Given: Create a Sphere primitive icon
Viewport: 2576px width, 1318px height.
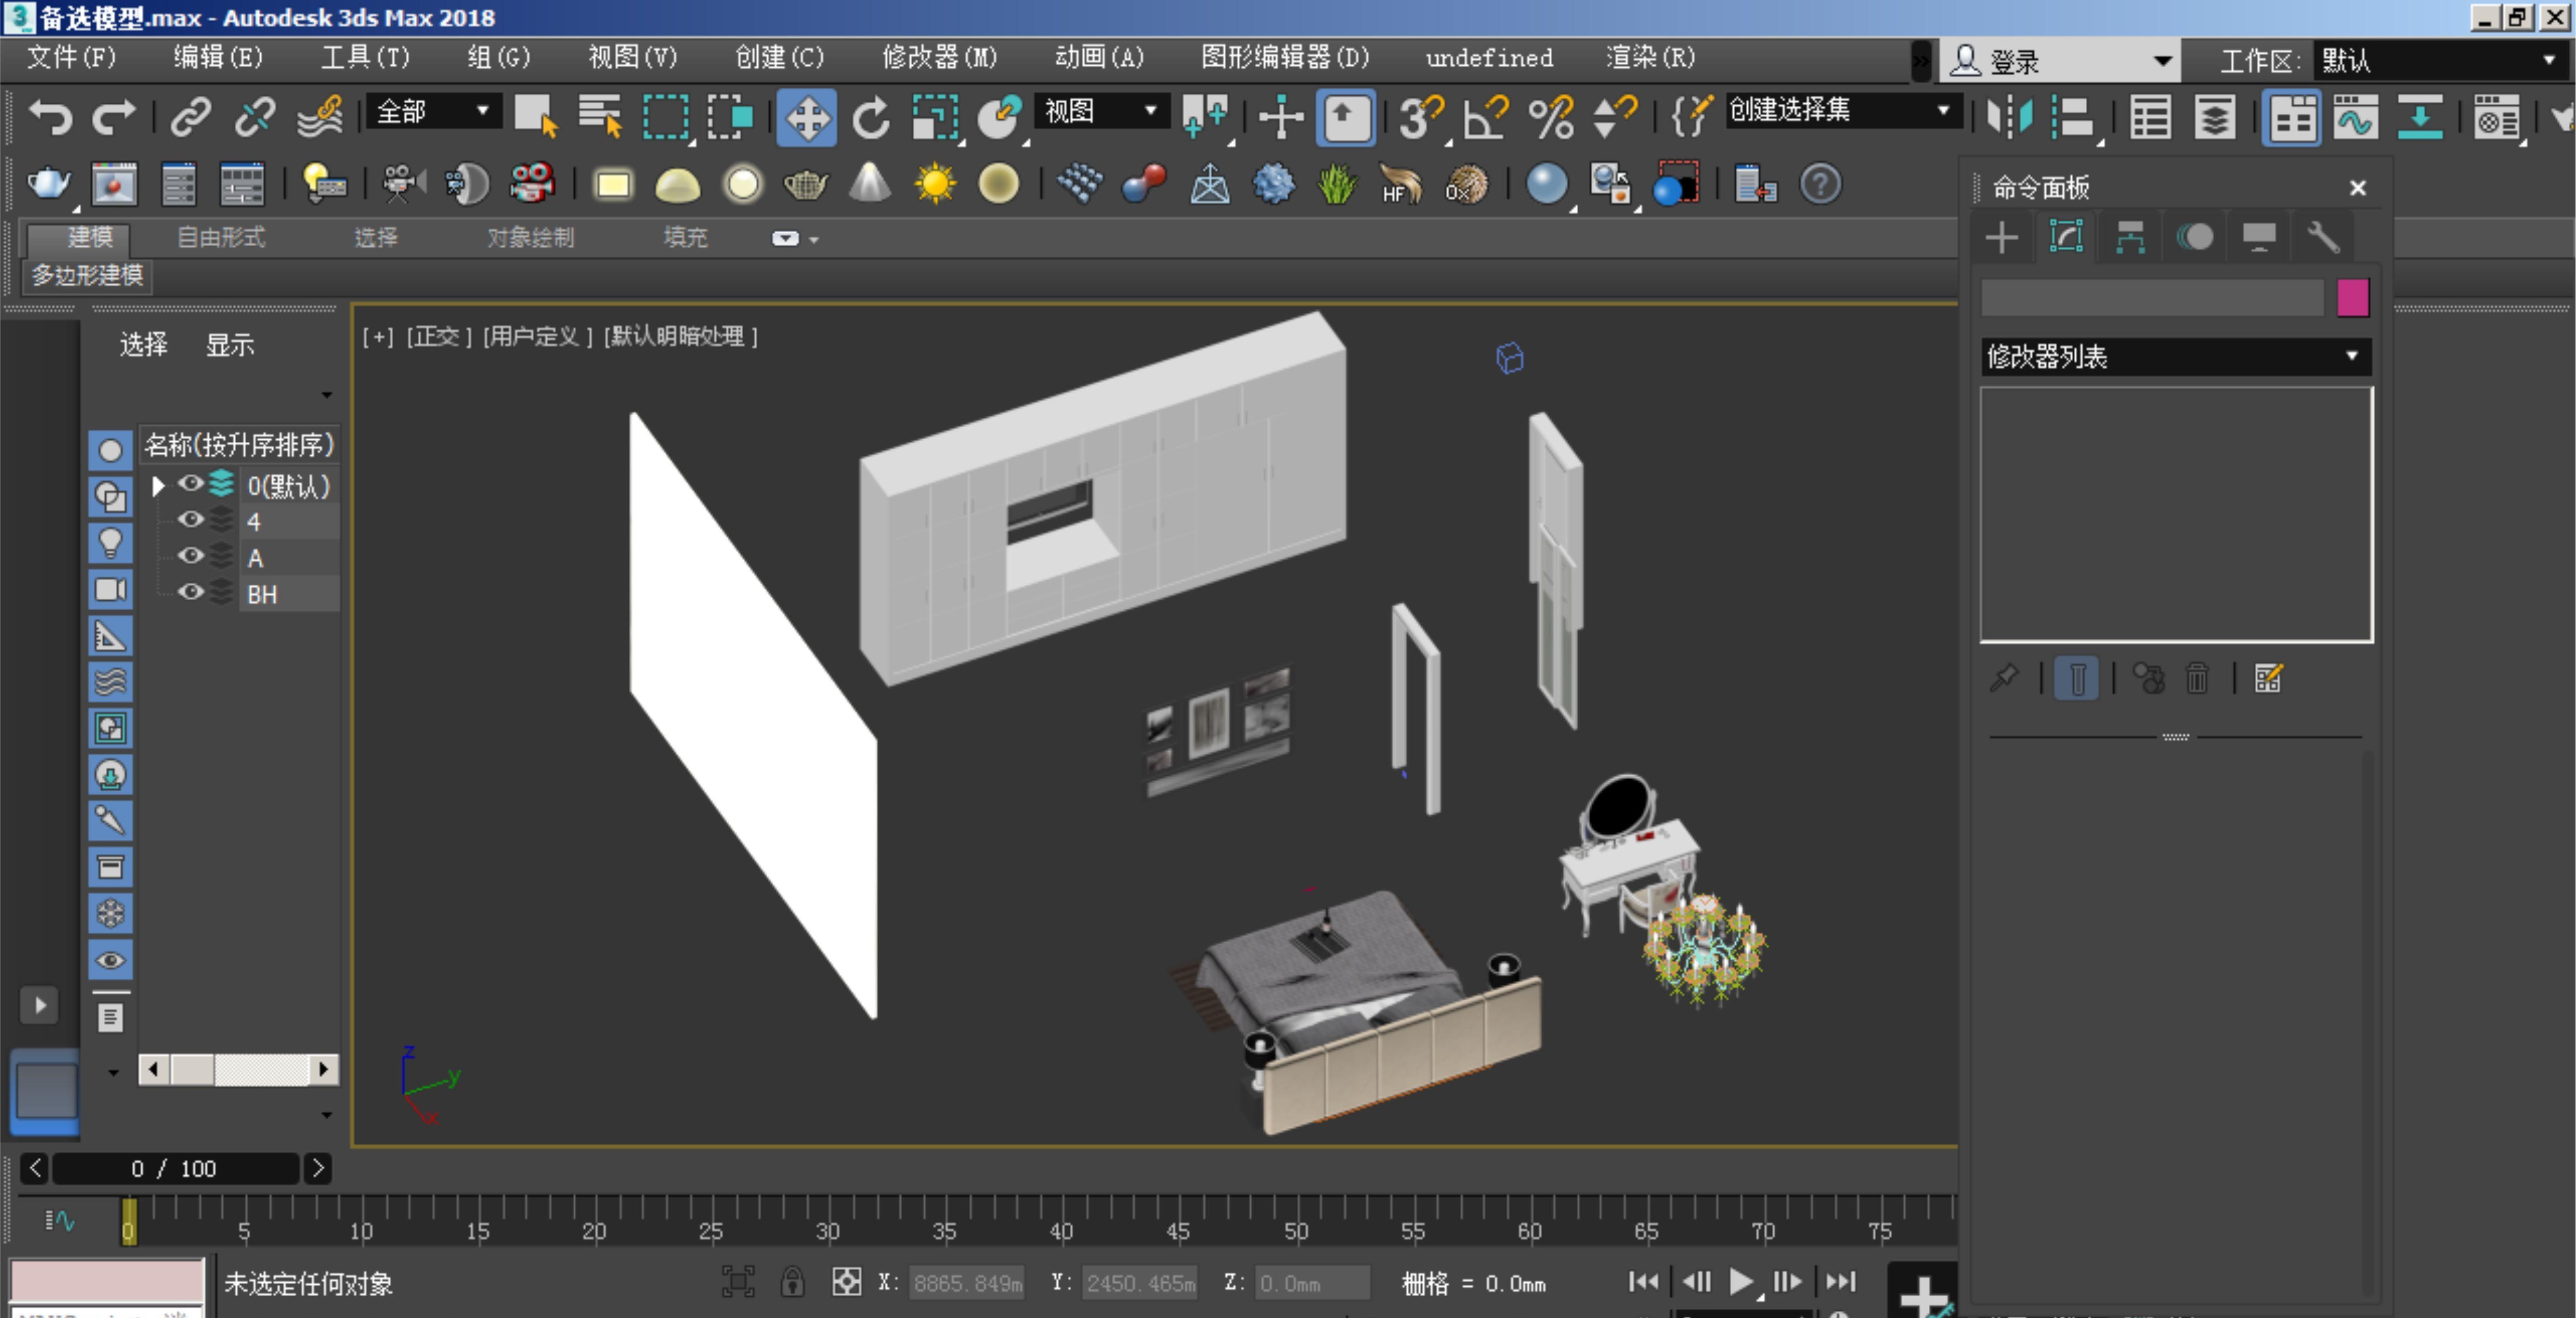Looking at the screenshot, I should [x=742, y=184].
